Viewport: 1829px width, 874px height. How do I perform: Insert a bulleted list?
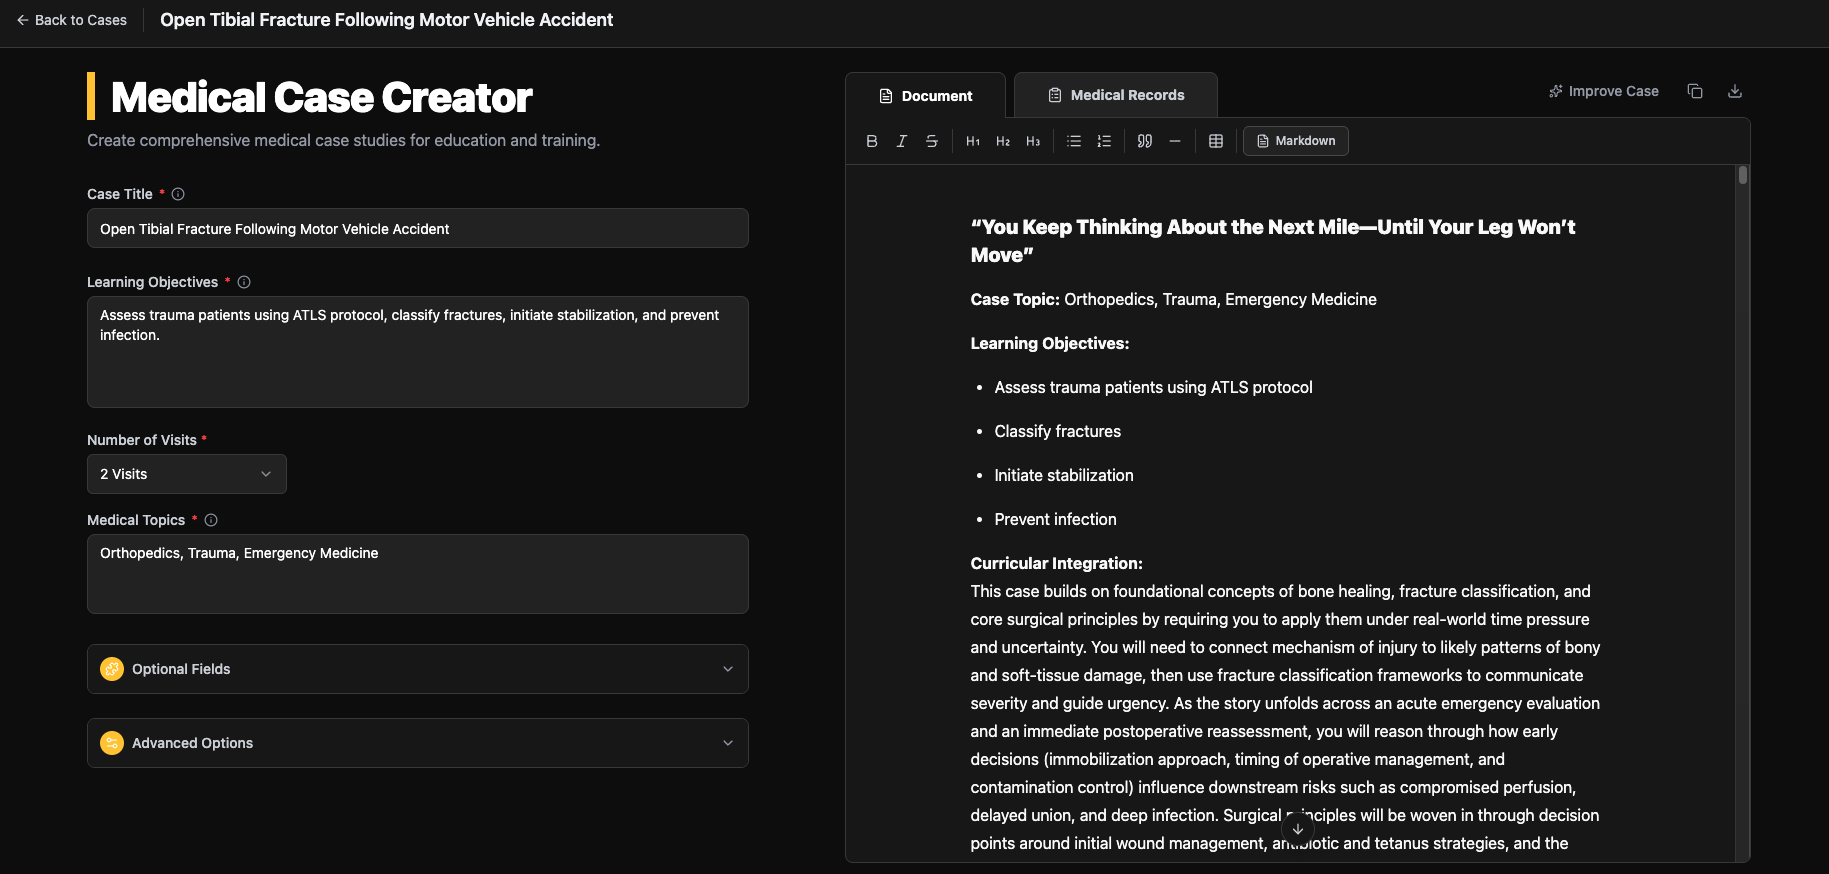pyautogui.click(x=1073, y=141)
